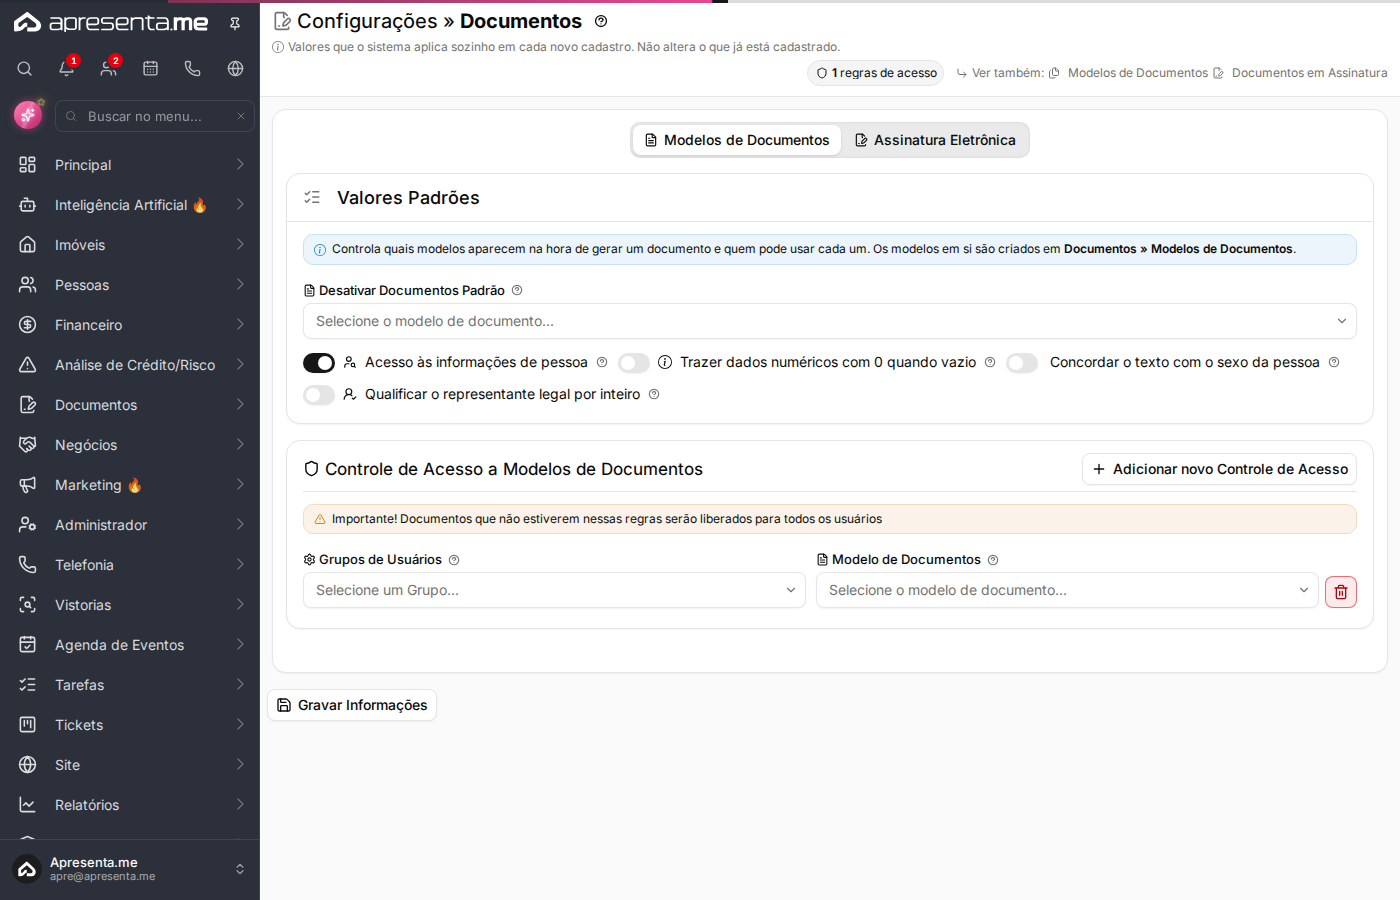Open Tarefas in the sidebar menu

point(130,685)
